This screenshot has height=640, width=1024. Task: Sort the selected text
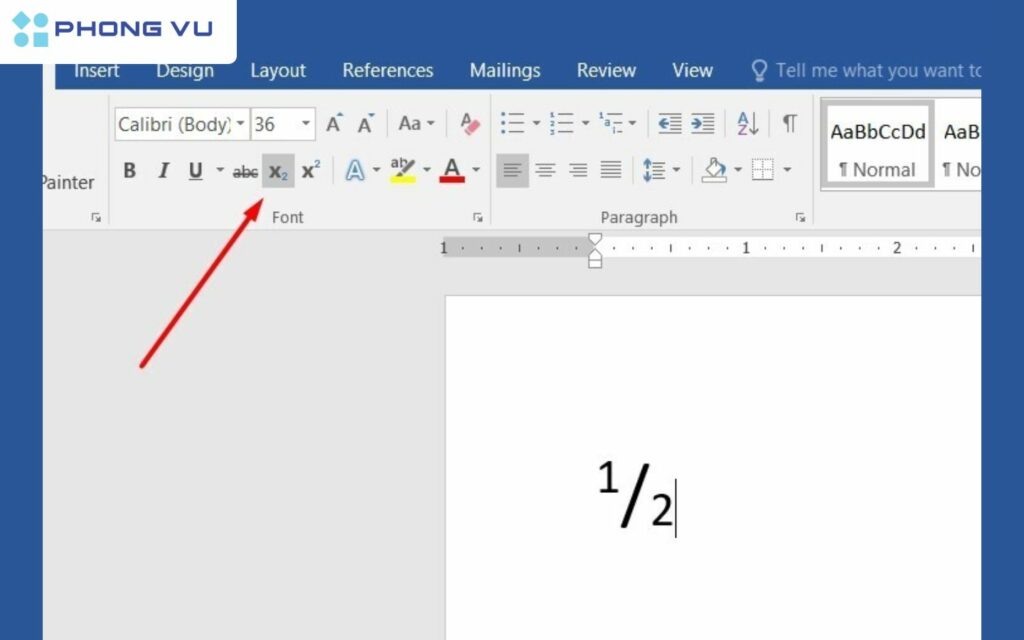click(746, 123)
